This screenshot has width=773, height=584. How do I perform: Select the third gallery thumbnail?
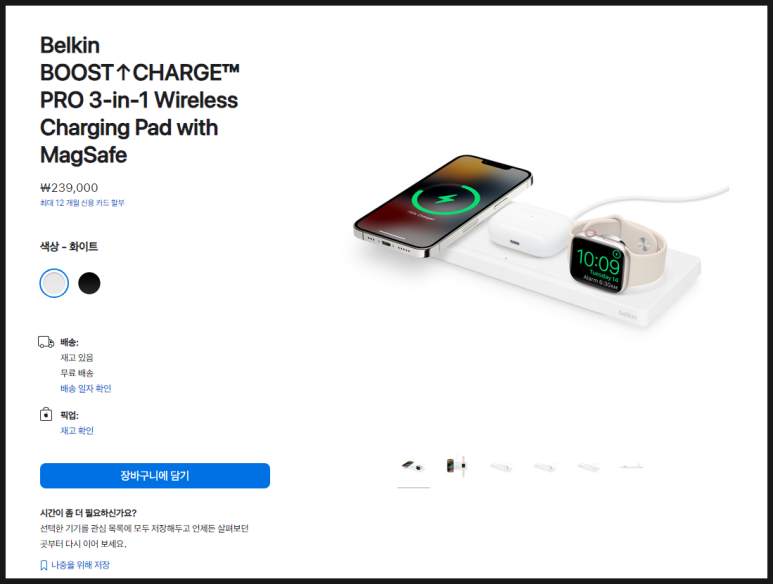tap(501, 466)
